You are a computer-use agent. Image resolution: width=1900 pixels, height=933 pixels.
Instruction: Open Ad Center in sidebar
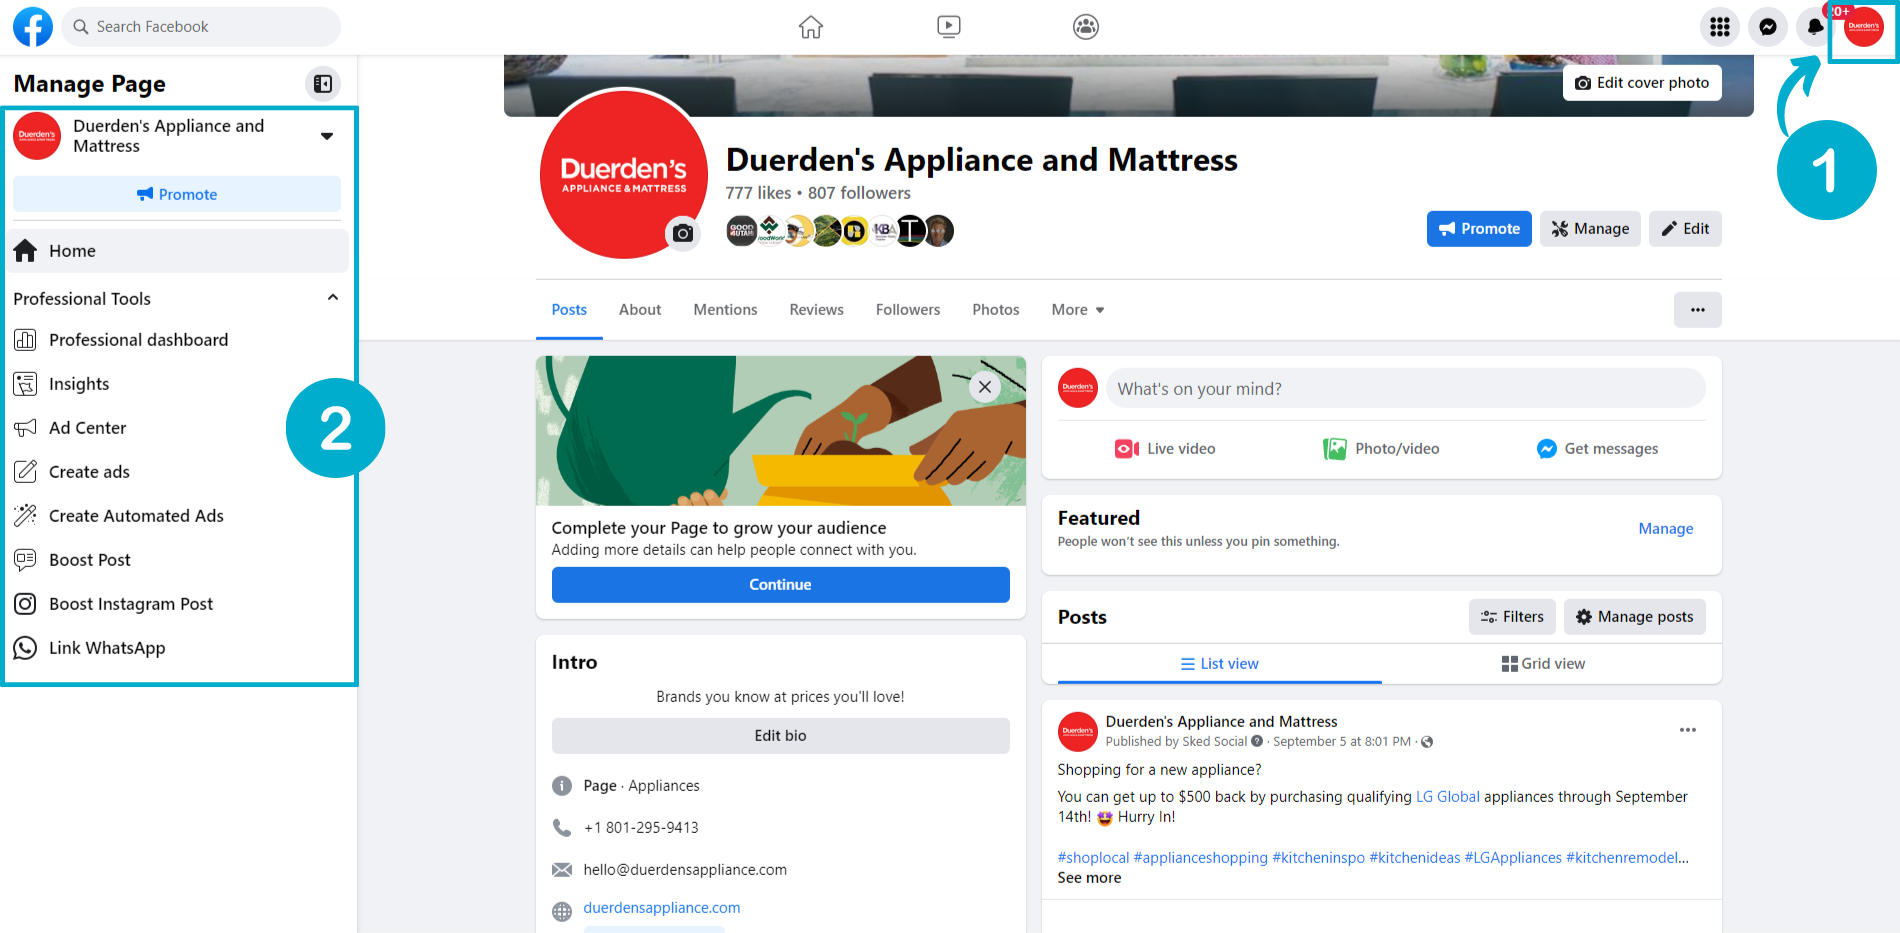pyautogui.click(x=178, y=428)
